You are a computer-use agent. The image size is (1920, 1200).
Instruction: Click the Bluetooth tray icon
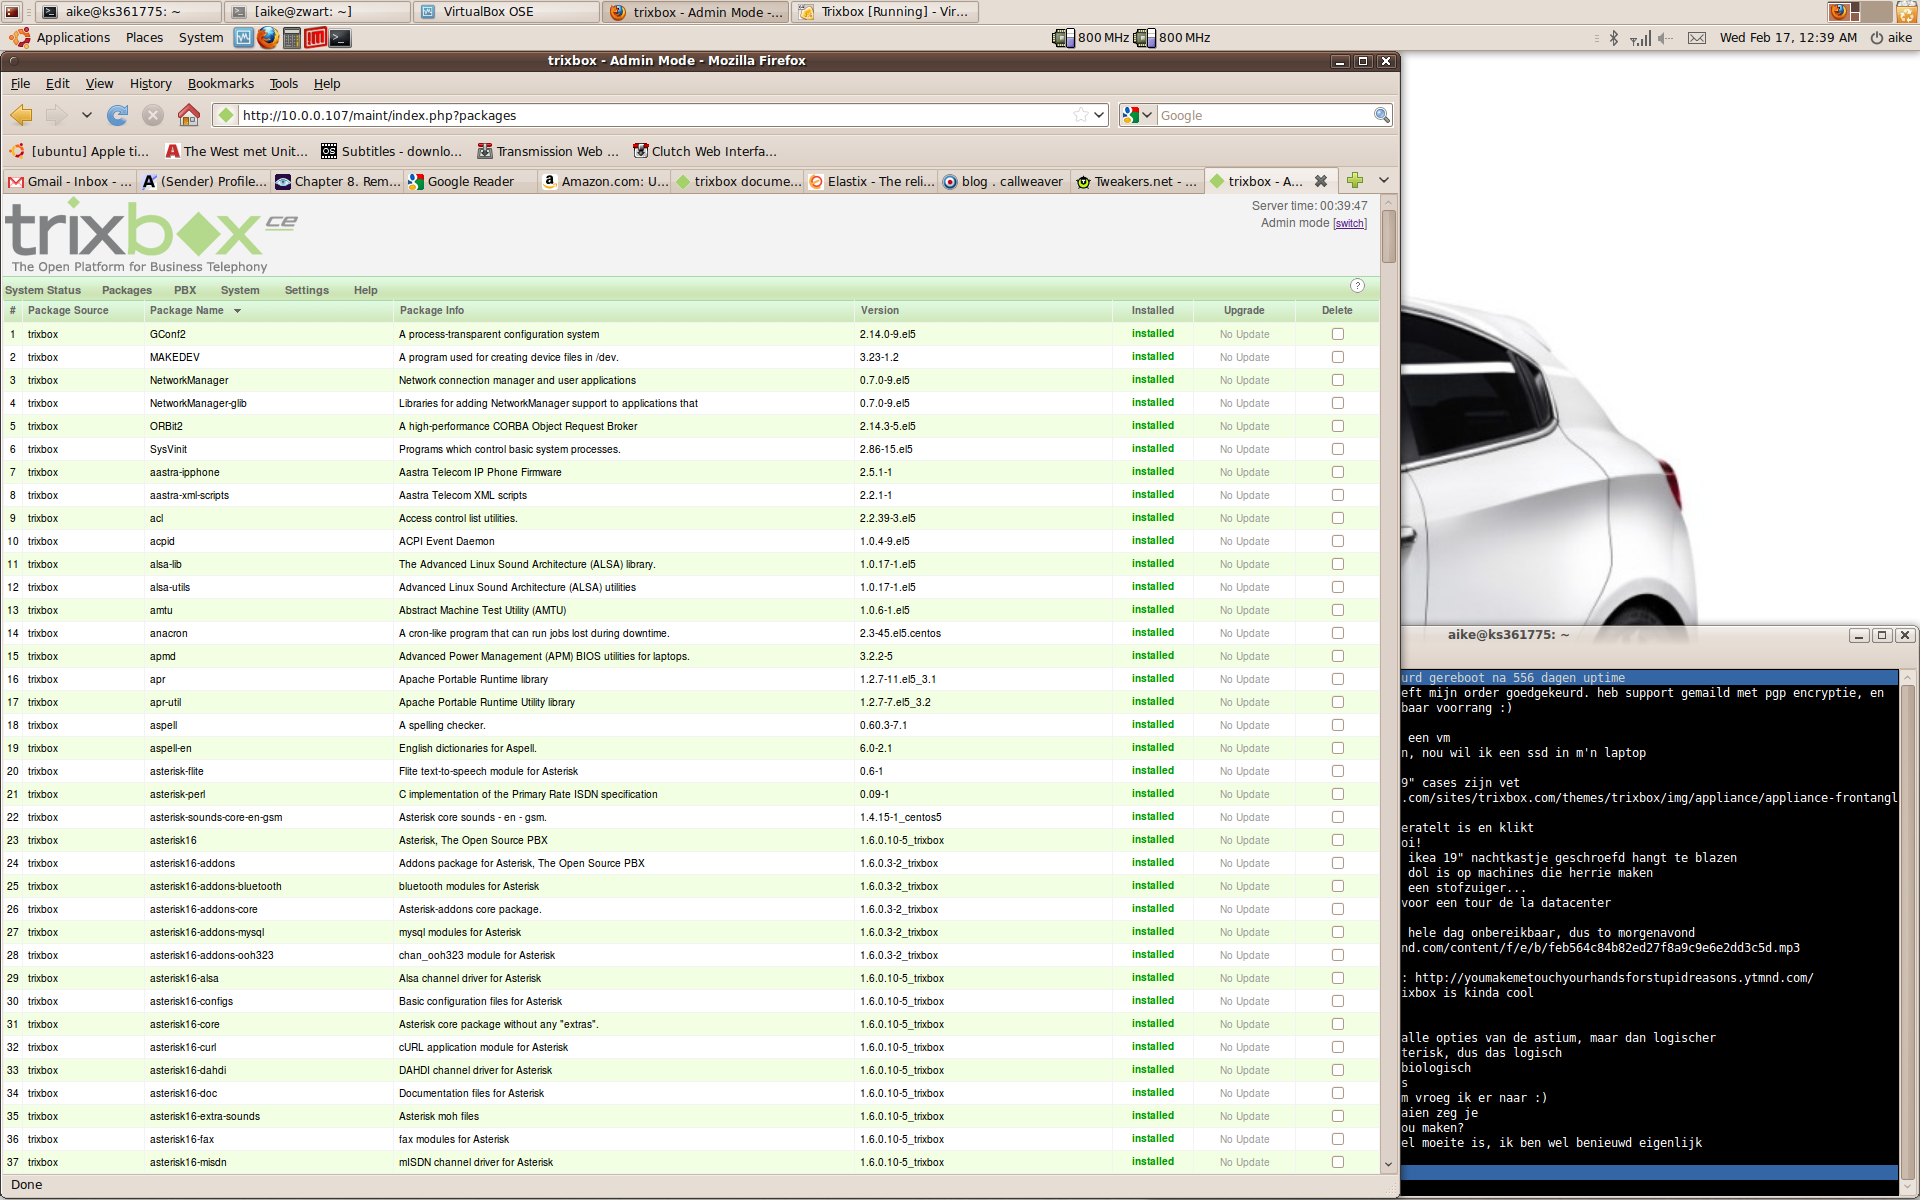[1613, 38]
